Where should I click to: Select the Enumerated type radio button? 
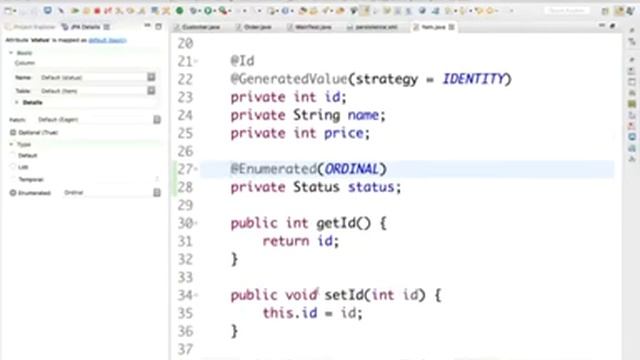13,193
